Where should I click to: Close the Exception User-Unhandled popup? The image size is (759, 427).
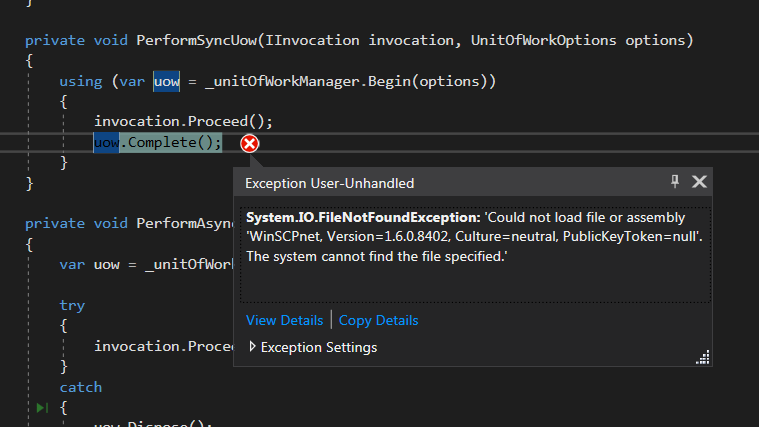pyautogui.click(x=699, y=182)
